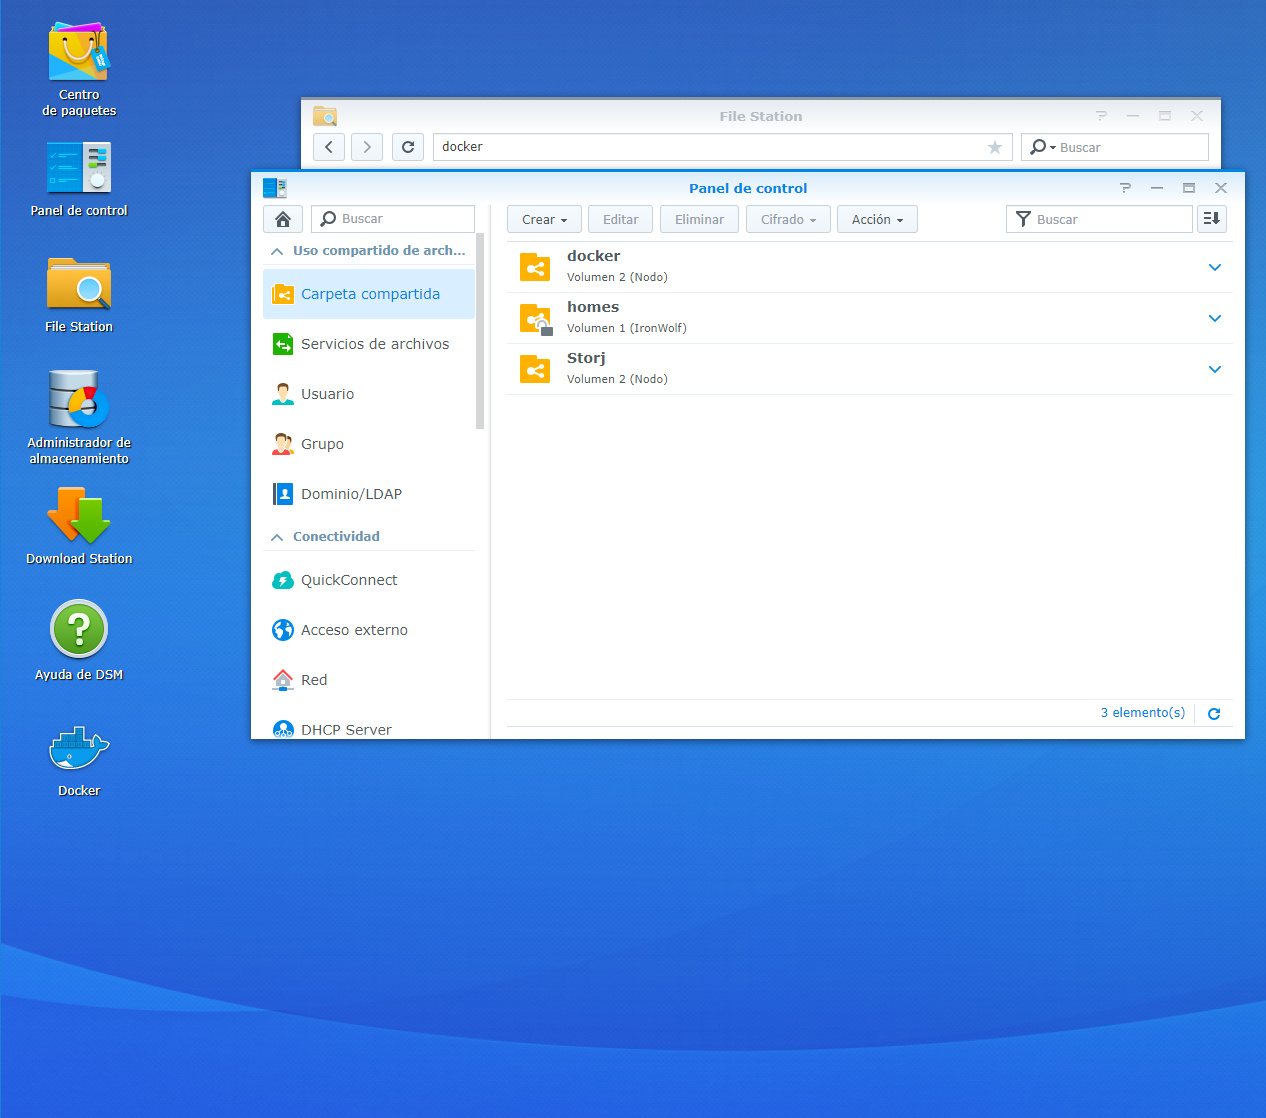Viewport: 1266px width, 1118px height.
Task: Click the '3 elemento(s)' status text
Action: point(1143,713)
